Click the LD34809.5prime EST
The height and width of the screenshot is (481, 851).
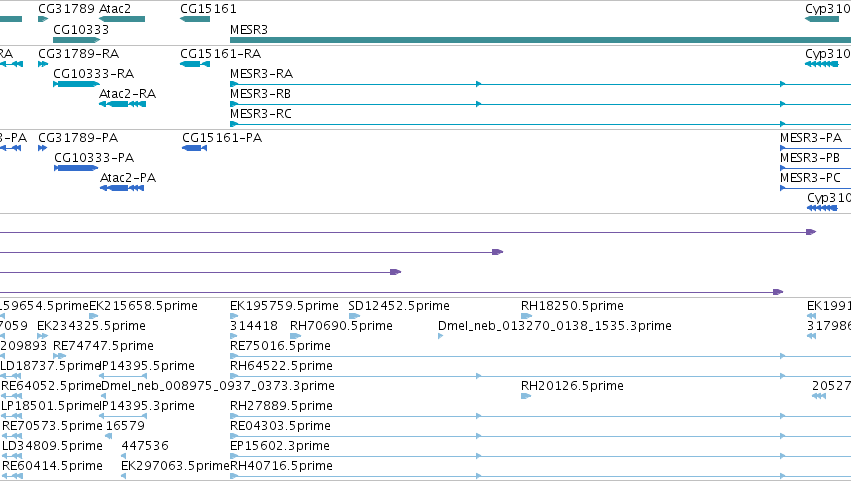11,457
